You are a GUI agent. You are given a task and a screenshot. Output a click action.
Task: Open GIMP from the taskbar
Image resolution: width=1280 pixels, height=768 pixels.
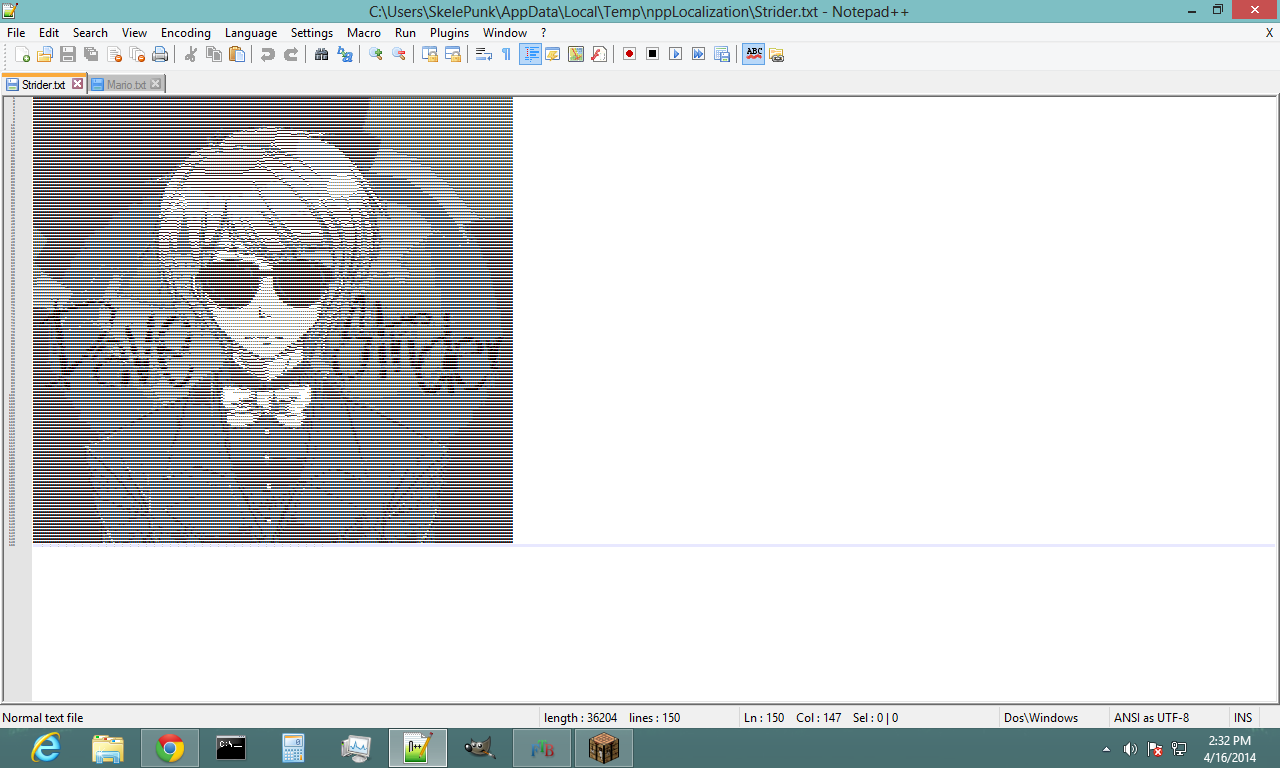480,748
